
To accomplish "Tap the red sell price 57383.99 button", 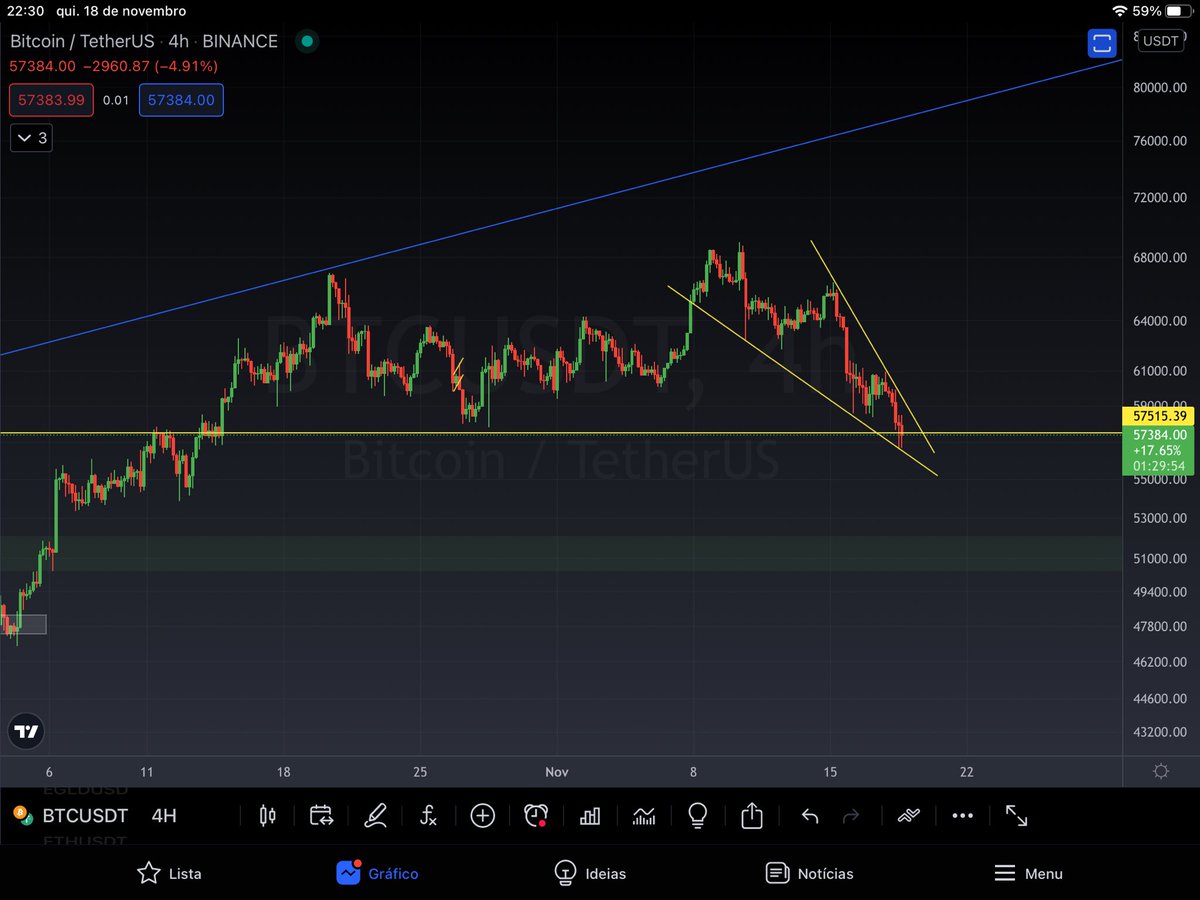I will click(x=52, y=100).
